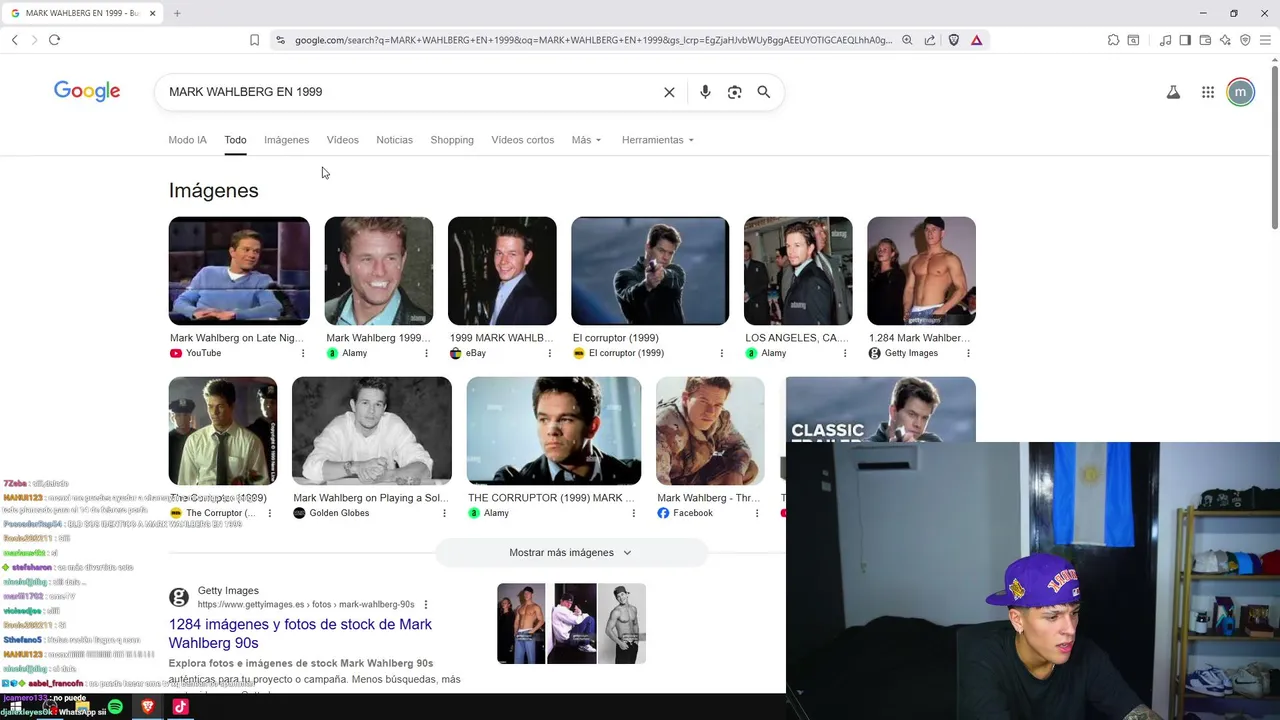Screen dimensions: 1280x720
Task: Open the extensions puzzle icon
Action: 1113,40
